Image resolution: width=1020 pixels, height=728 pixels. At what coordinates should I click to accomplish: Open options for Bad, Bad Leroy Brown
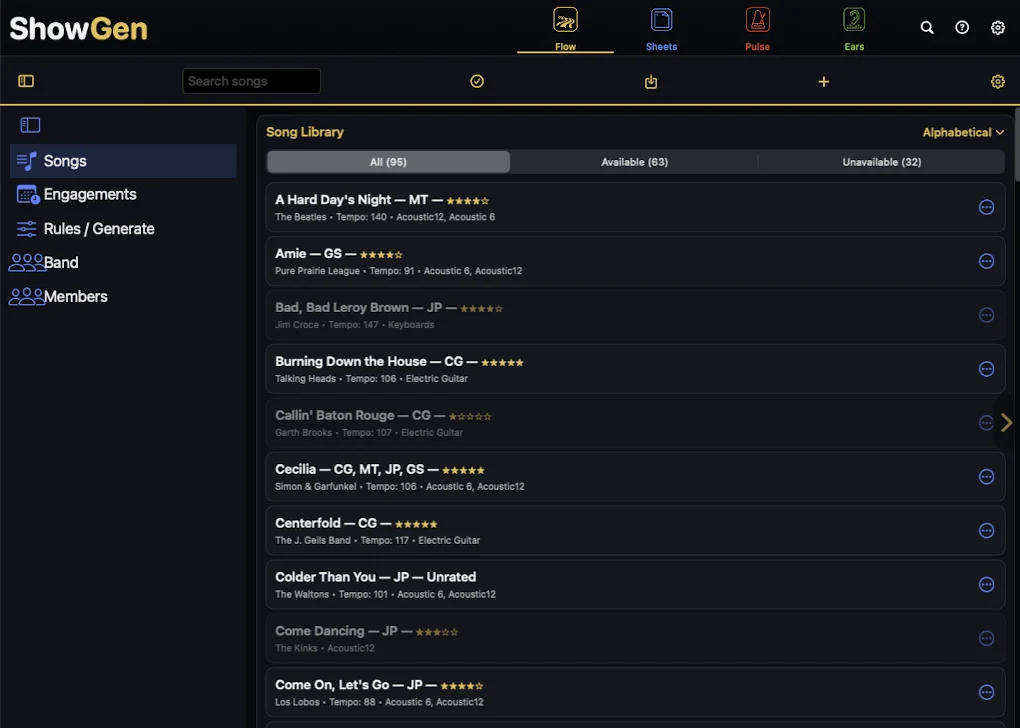[986, 315]
